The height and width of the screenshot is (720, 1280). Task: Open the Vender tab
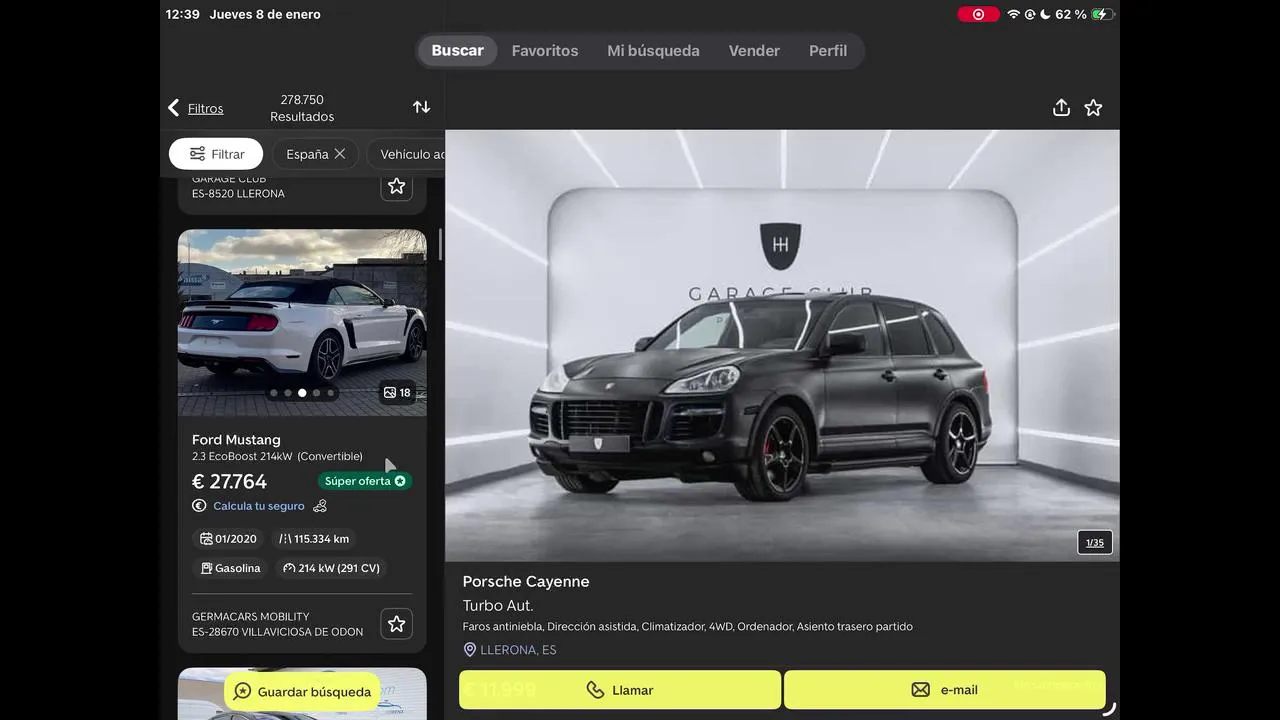[x=754, y=51]
